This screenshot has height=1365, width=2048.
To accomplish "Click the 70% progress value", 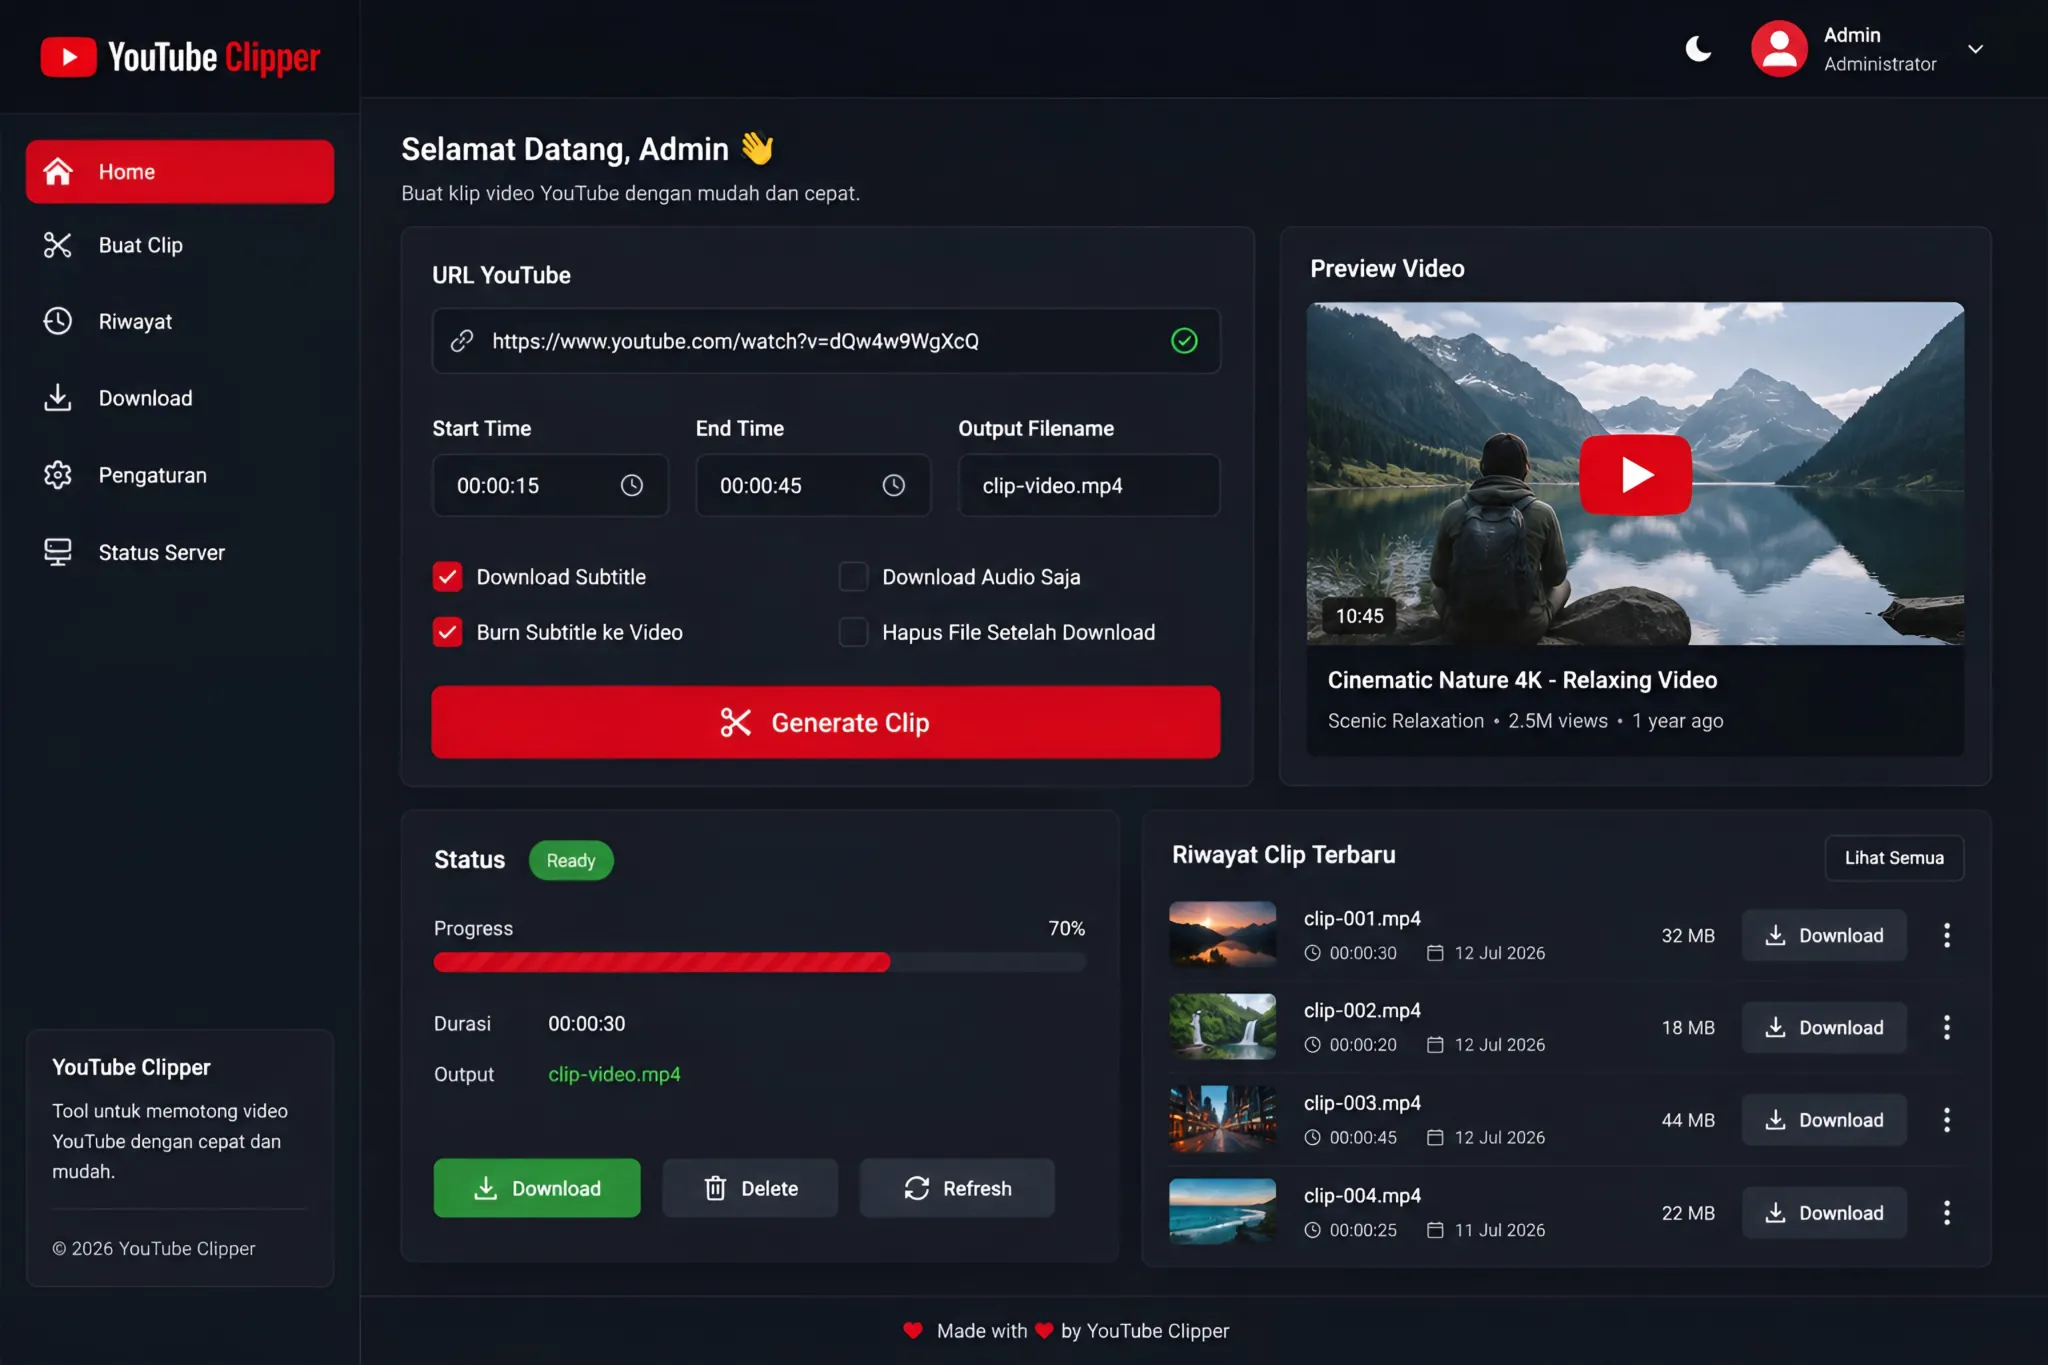I will pyautogui.click(x=1066, y=928).
